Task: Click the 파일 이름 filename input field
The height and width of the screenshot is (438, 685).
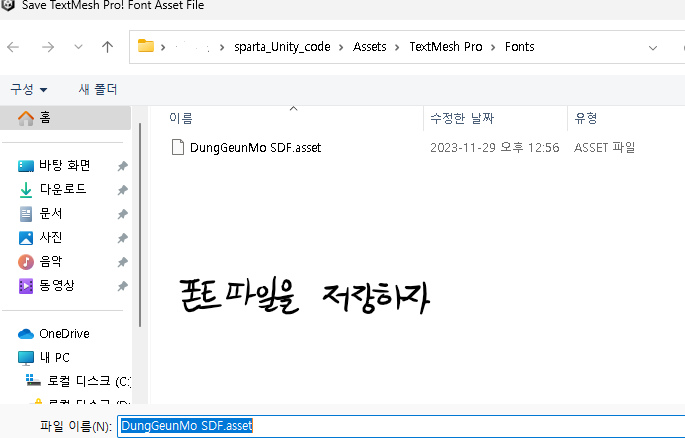Action: (x=401, y=426)
